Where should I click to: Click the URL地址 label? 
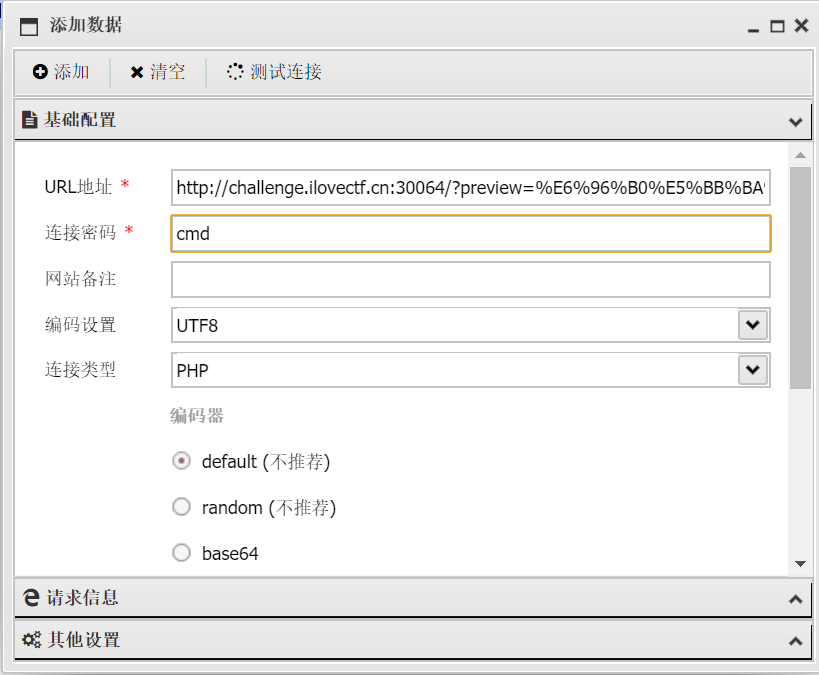[x=78, y=187]
